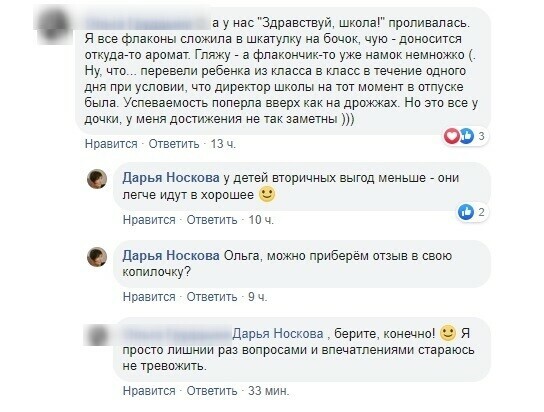Click Нравится under the копилочку reply
Screen dimensions: 544x412
[x=149, y=297]
